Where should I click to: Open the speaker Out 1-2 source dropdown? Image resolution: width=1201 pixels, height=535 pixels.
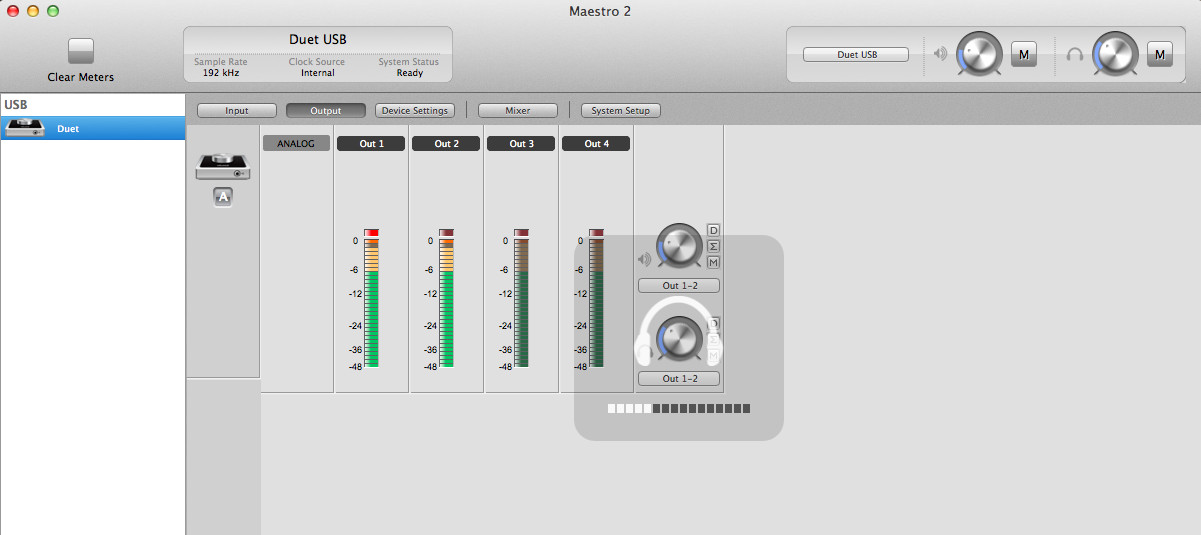click(679, 286)
